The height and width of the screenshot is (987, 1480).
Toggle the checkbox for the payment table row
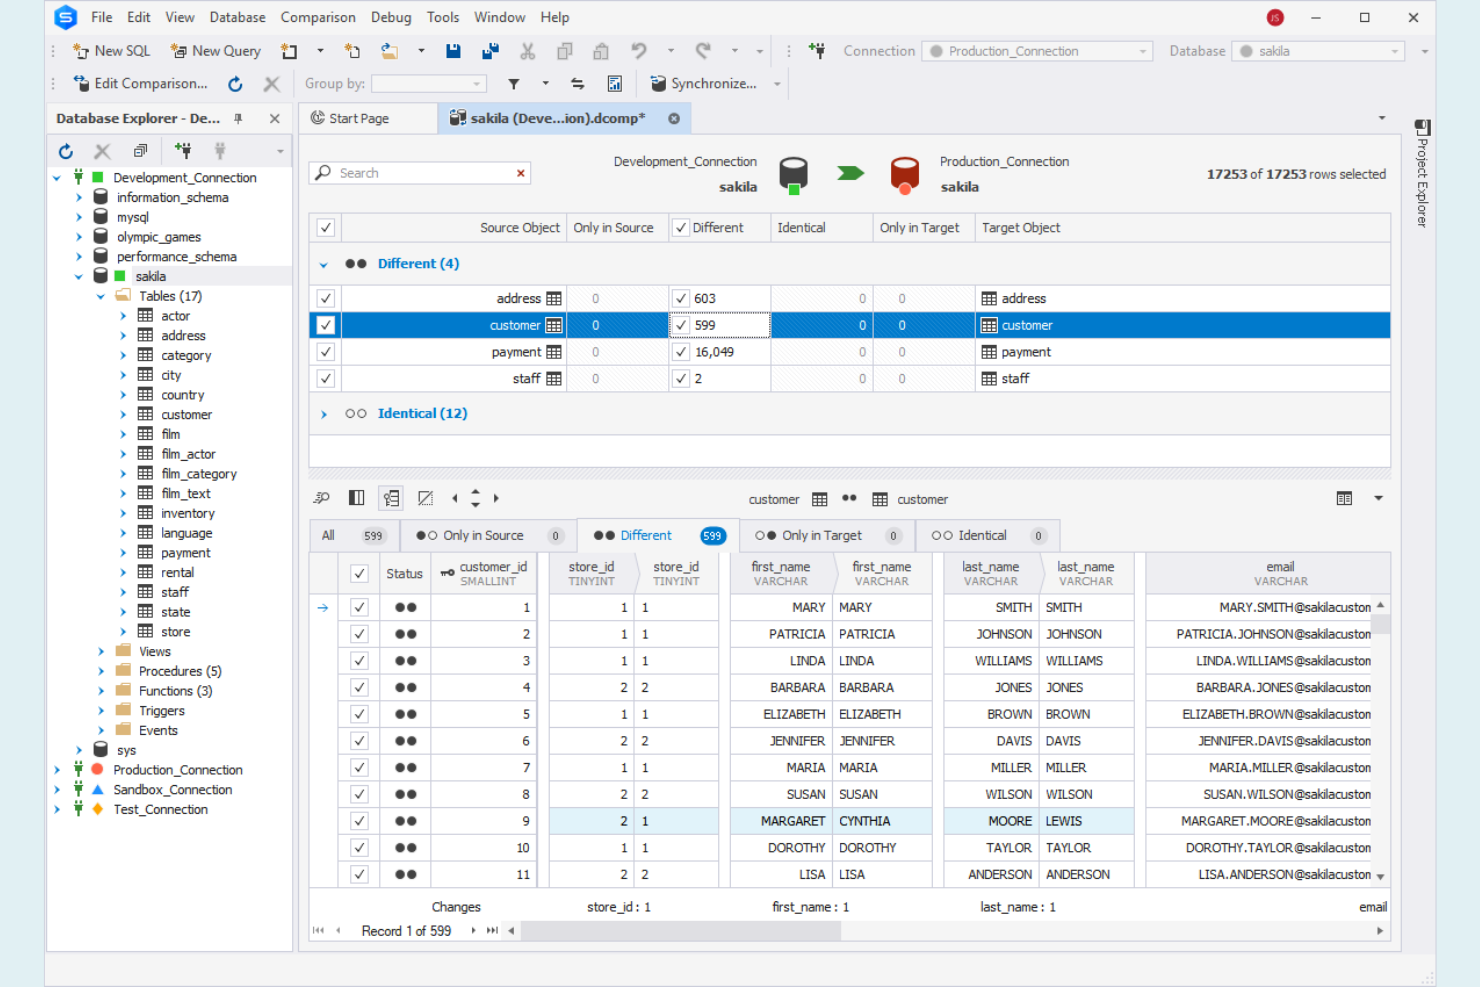[x=325, y=351]
